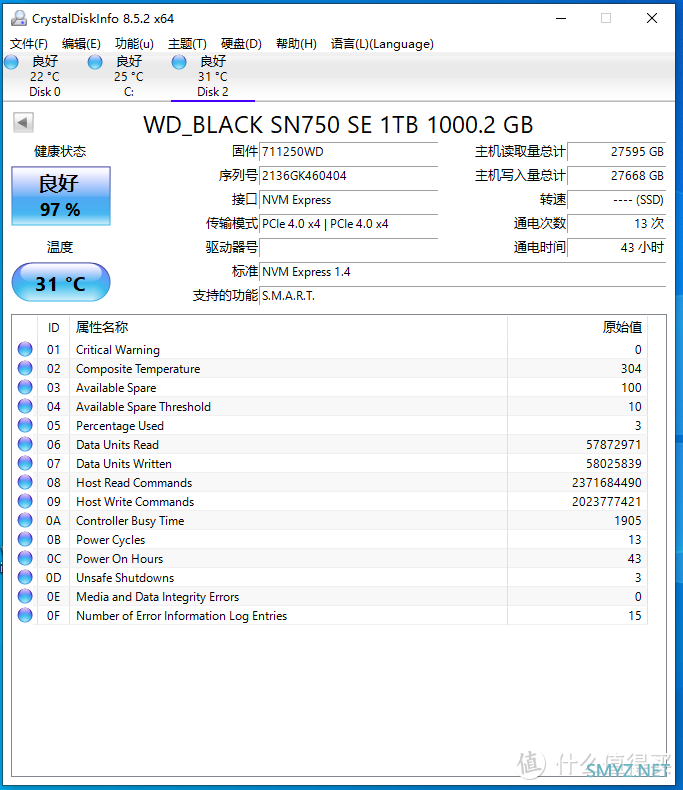
Task: Click status circle of Power Cycles row
Action: [25, 539]
